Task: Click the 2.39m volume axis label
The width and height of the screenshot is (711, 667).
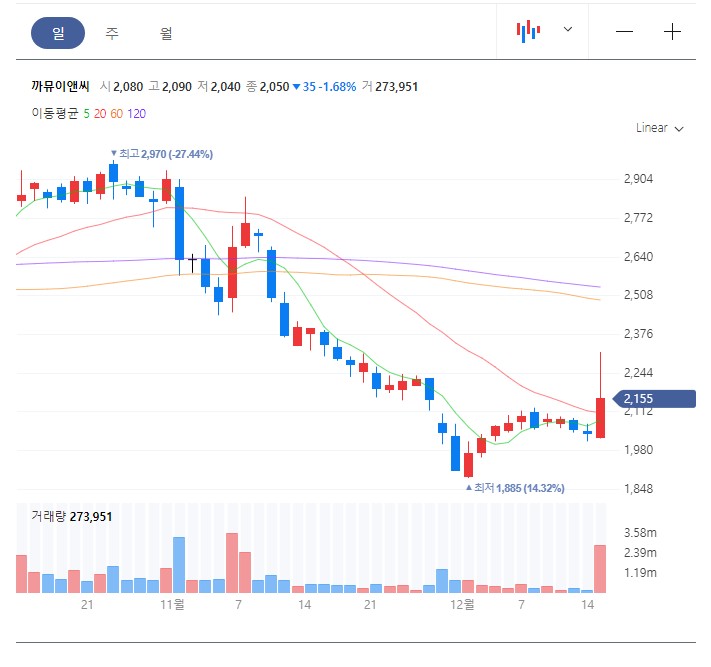Action: point(640,553)
